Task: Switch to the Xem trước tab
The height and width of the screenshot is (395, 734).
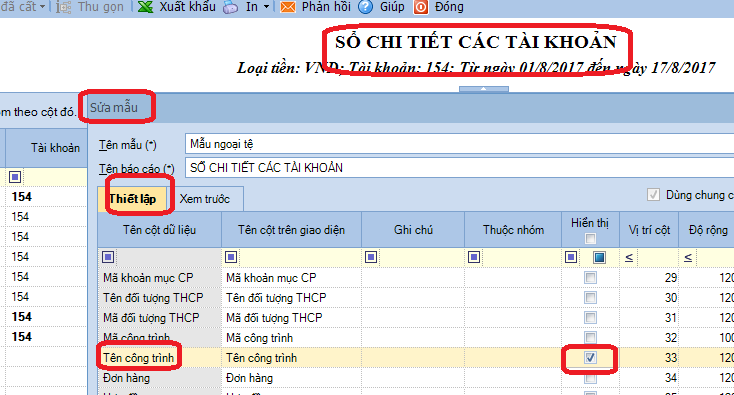Action: point(205,199)
